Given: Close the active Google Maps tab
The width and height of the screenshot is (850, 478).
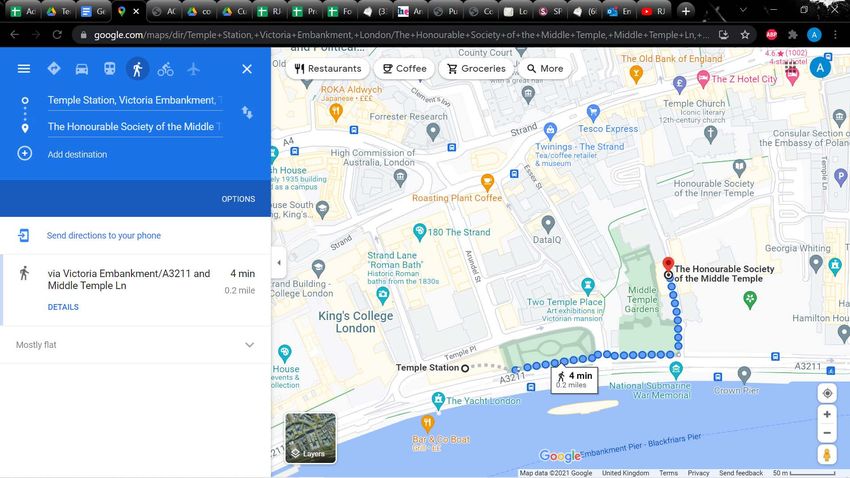Looking at the screenshot, I should coord(136,11).
